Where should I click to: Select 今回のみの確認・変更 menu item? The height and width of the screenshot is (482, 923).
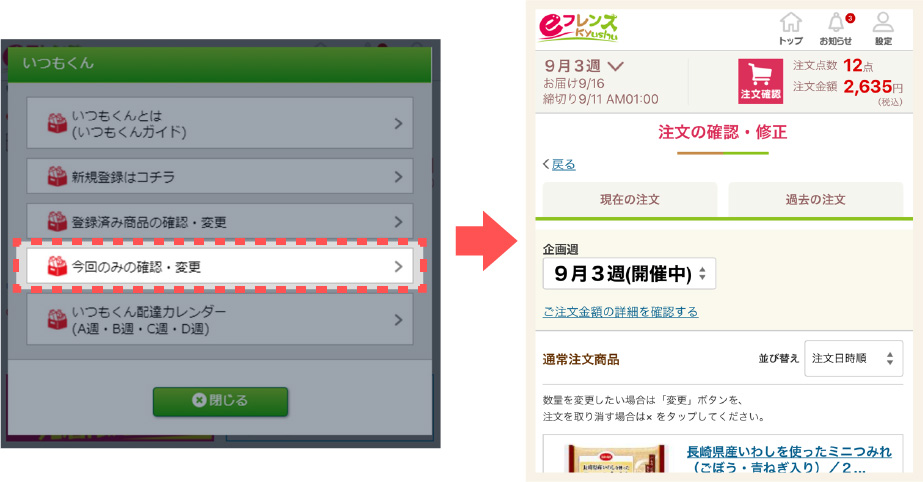pos(219,266)
